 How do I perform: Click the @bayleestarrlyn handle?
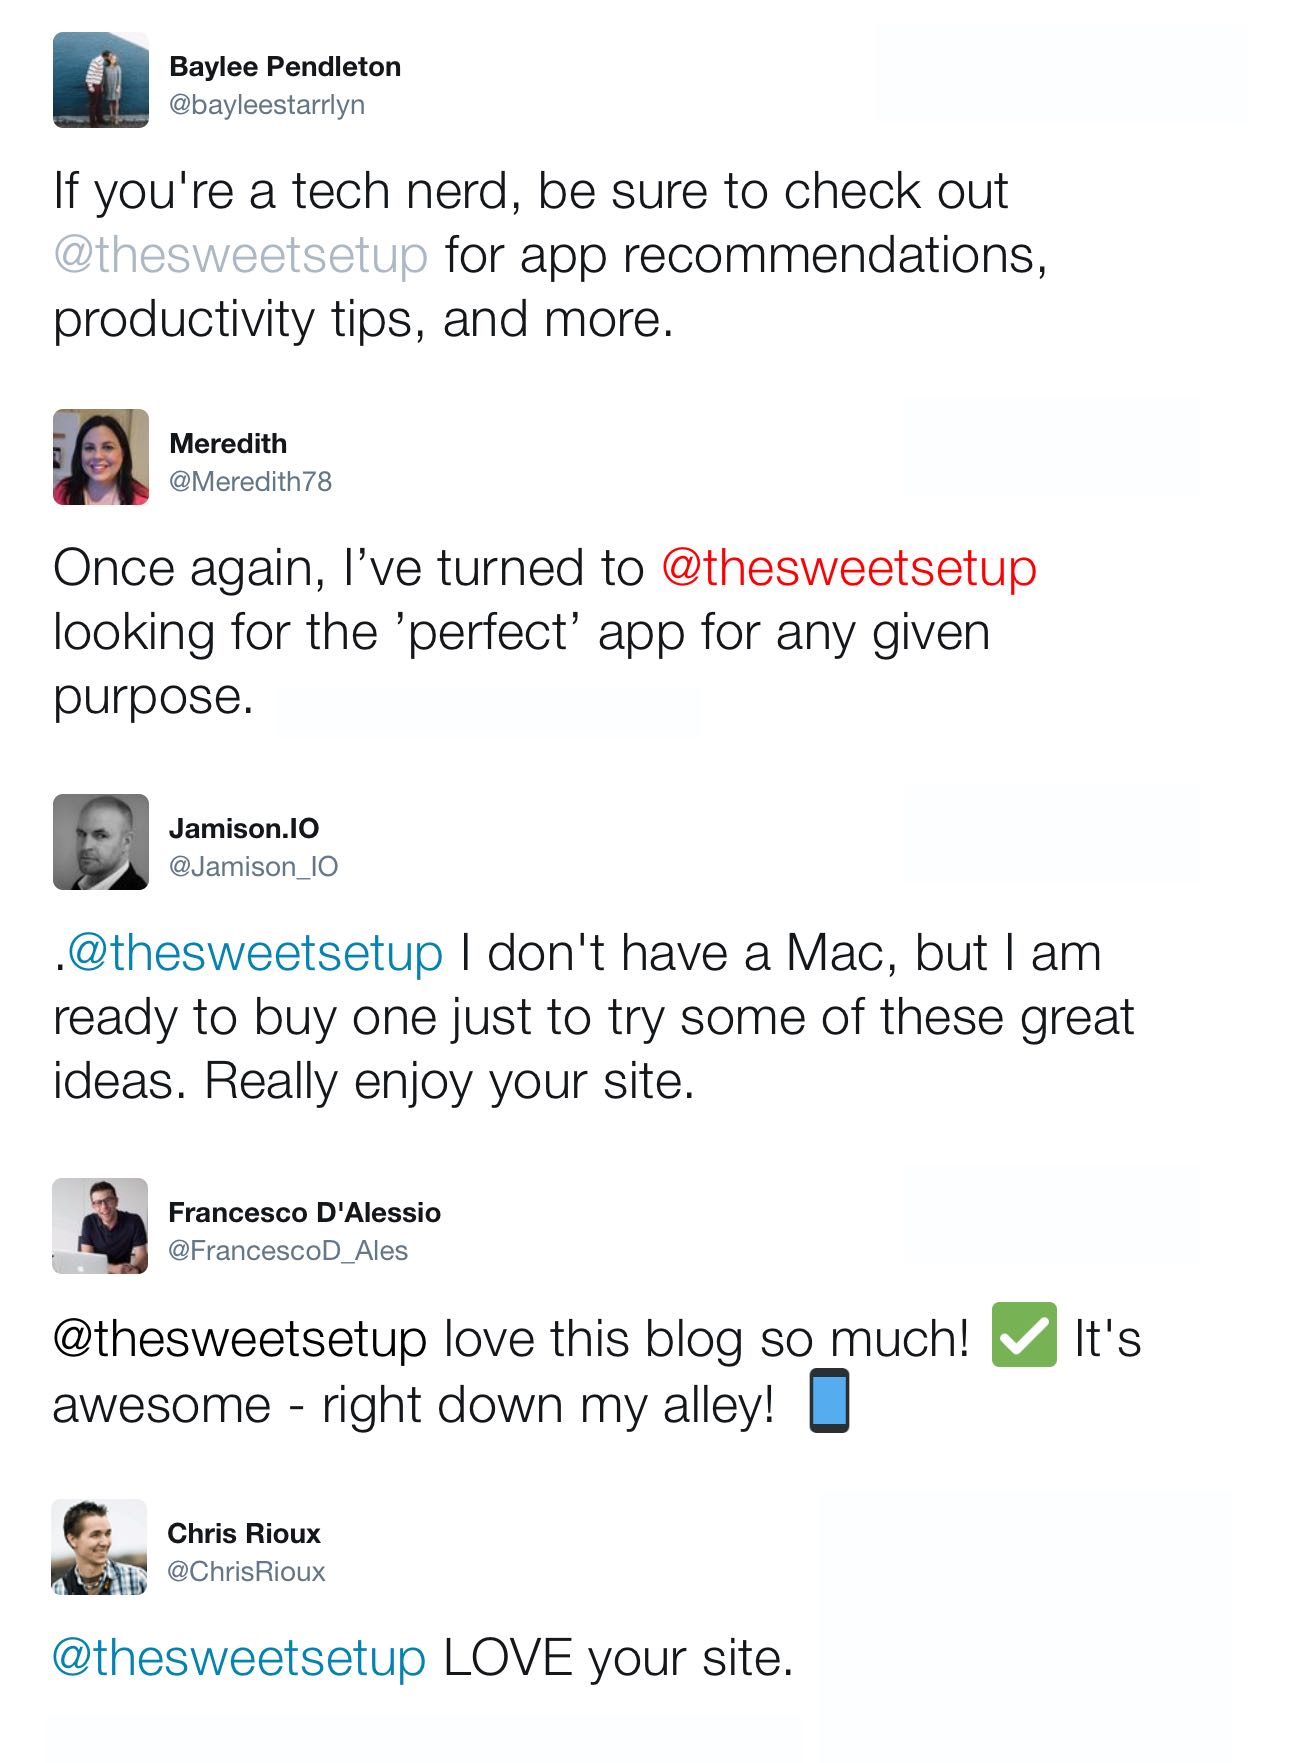[267, 104]
